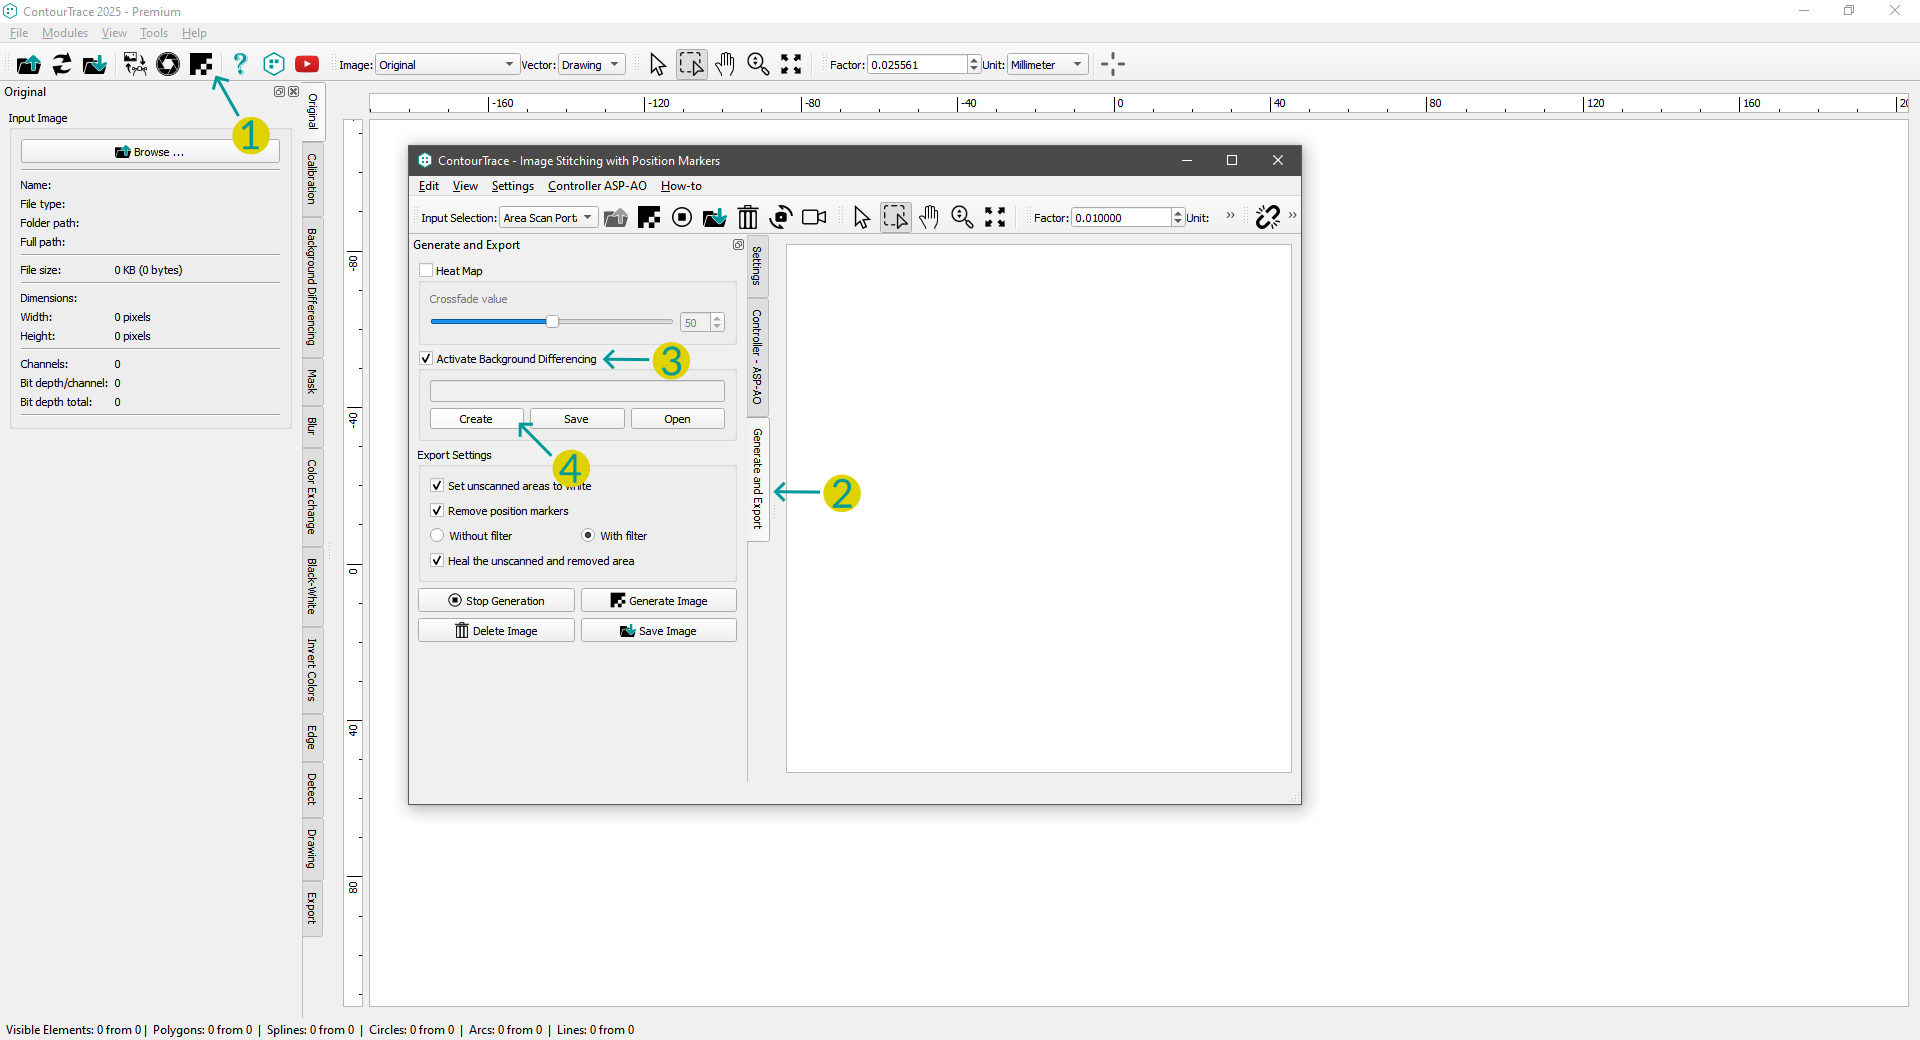
Task: Switch to the Calibration side tab
Action: pos(312,179)
